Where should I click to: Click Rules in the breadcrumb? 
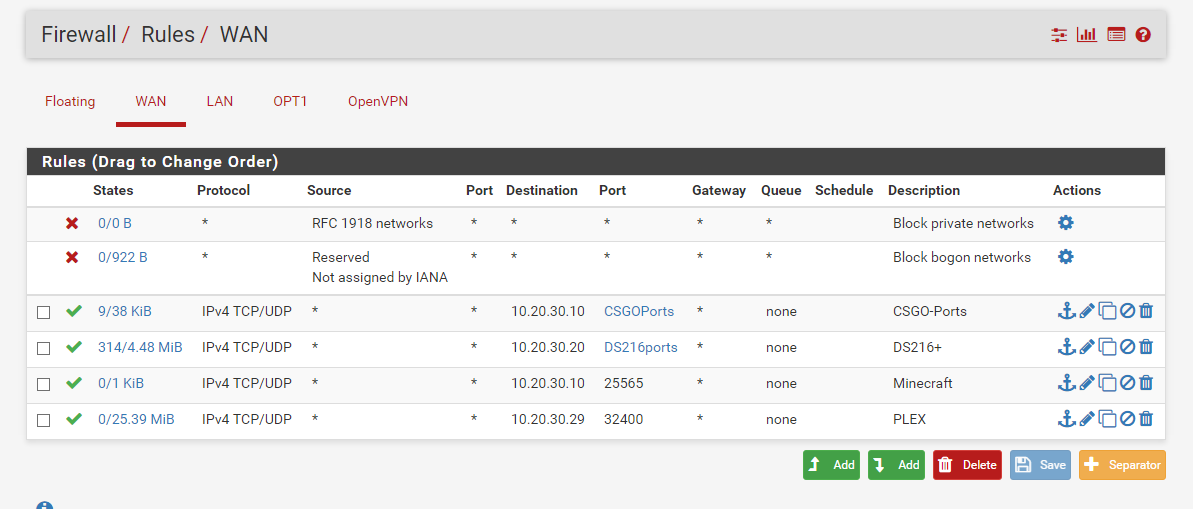[168, 34]
